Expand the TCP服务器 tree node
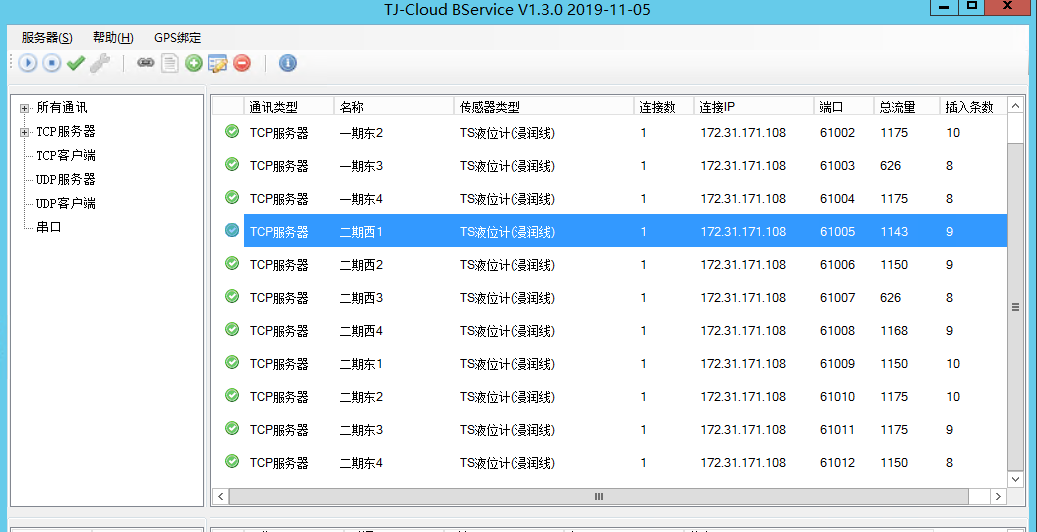1037x532 pixels. point(24,132)
